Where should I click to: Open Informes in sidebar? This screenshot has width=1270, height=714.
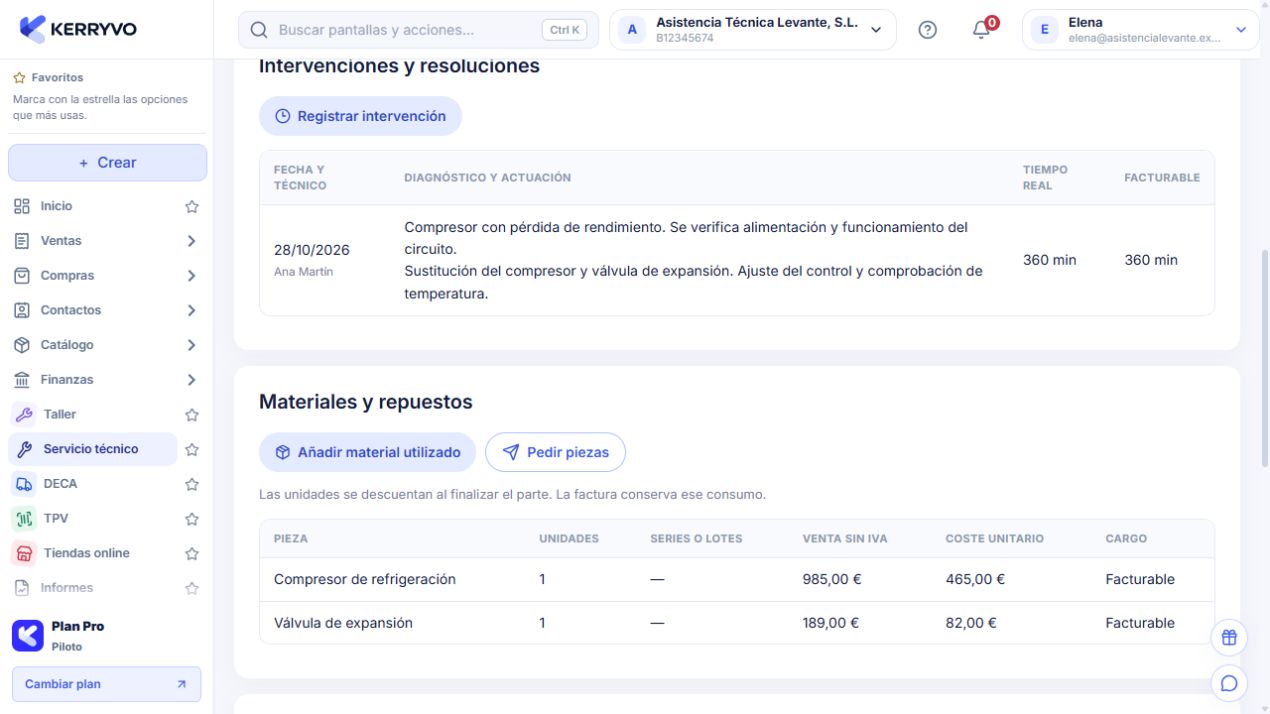93,588
